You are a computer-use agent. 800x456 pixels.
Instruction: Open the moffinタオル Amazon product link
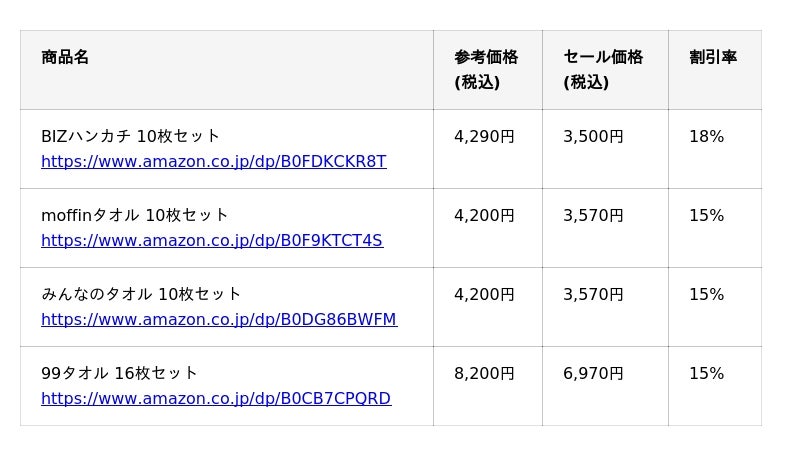coord(211,241)
